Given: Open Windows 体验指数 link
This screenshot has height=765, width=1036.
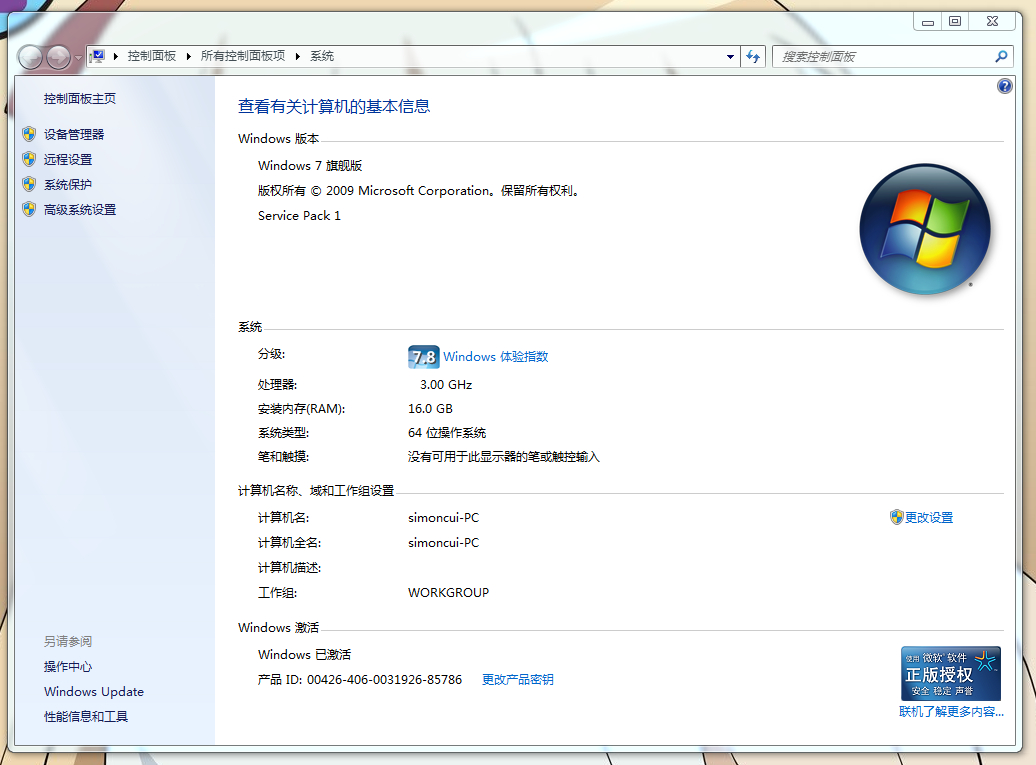Looking at the screenshot, I should click(x=496, y=357).
